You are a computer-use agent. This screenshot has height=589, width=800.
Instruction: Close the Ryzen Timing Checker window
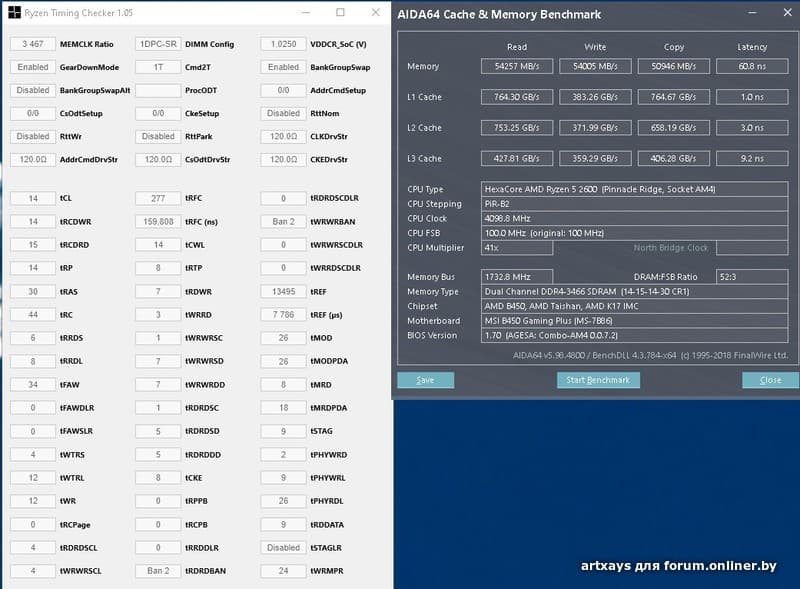coord(375,13)
